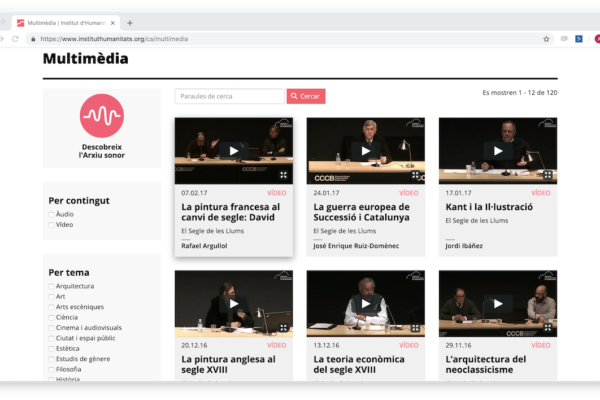Select the Multimèdia browser tab

[65, 22]
